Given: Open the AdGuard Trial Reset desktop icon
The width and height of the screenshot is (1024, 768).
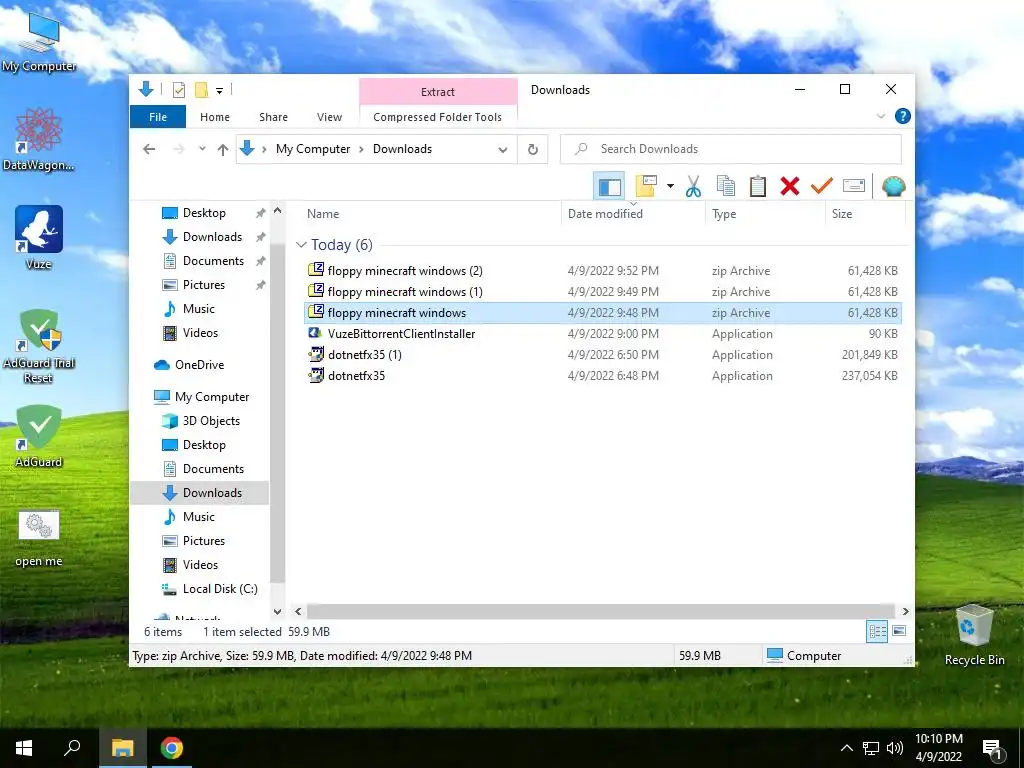Looking at the screenshot, I should click(39, 346).
